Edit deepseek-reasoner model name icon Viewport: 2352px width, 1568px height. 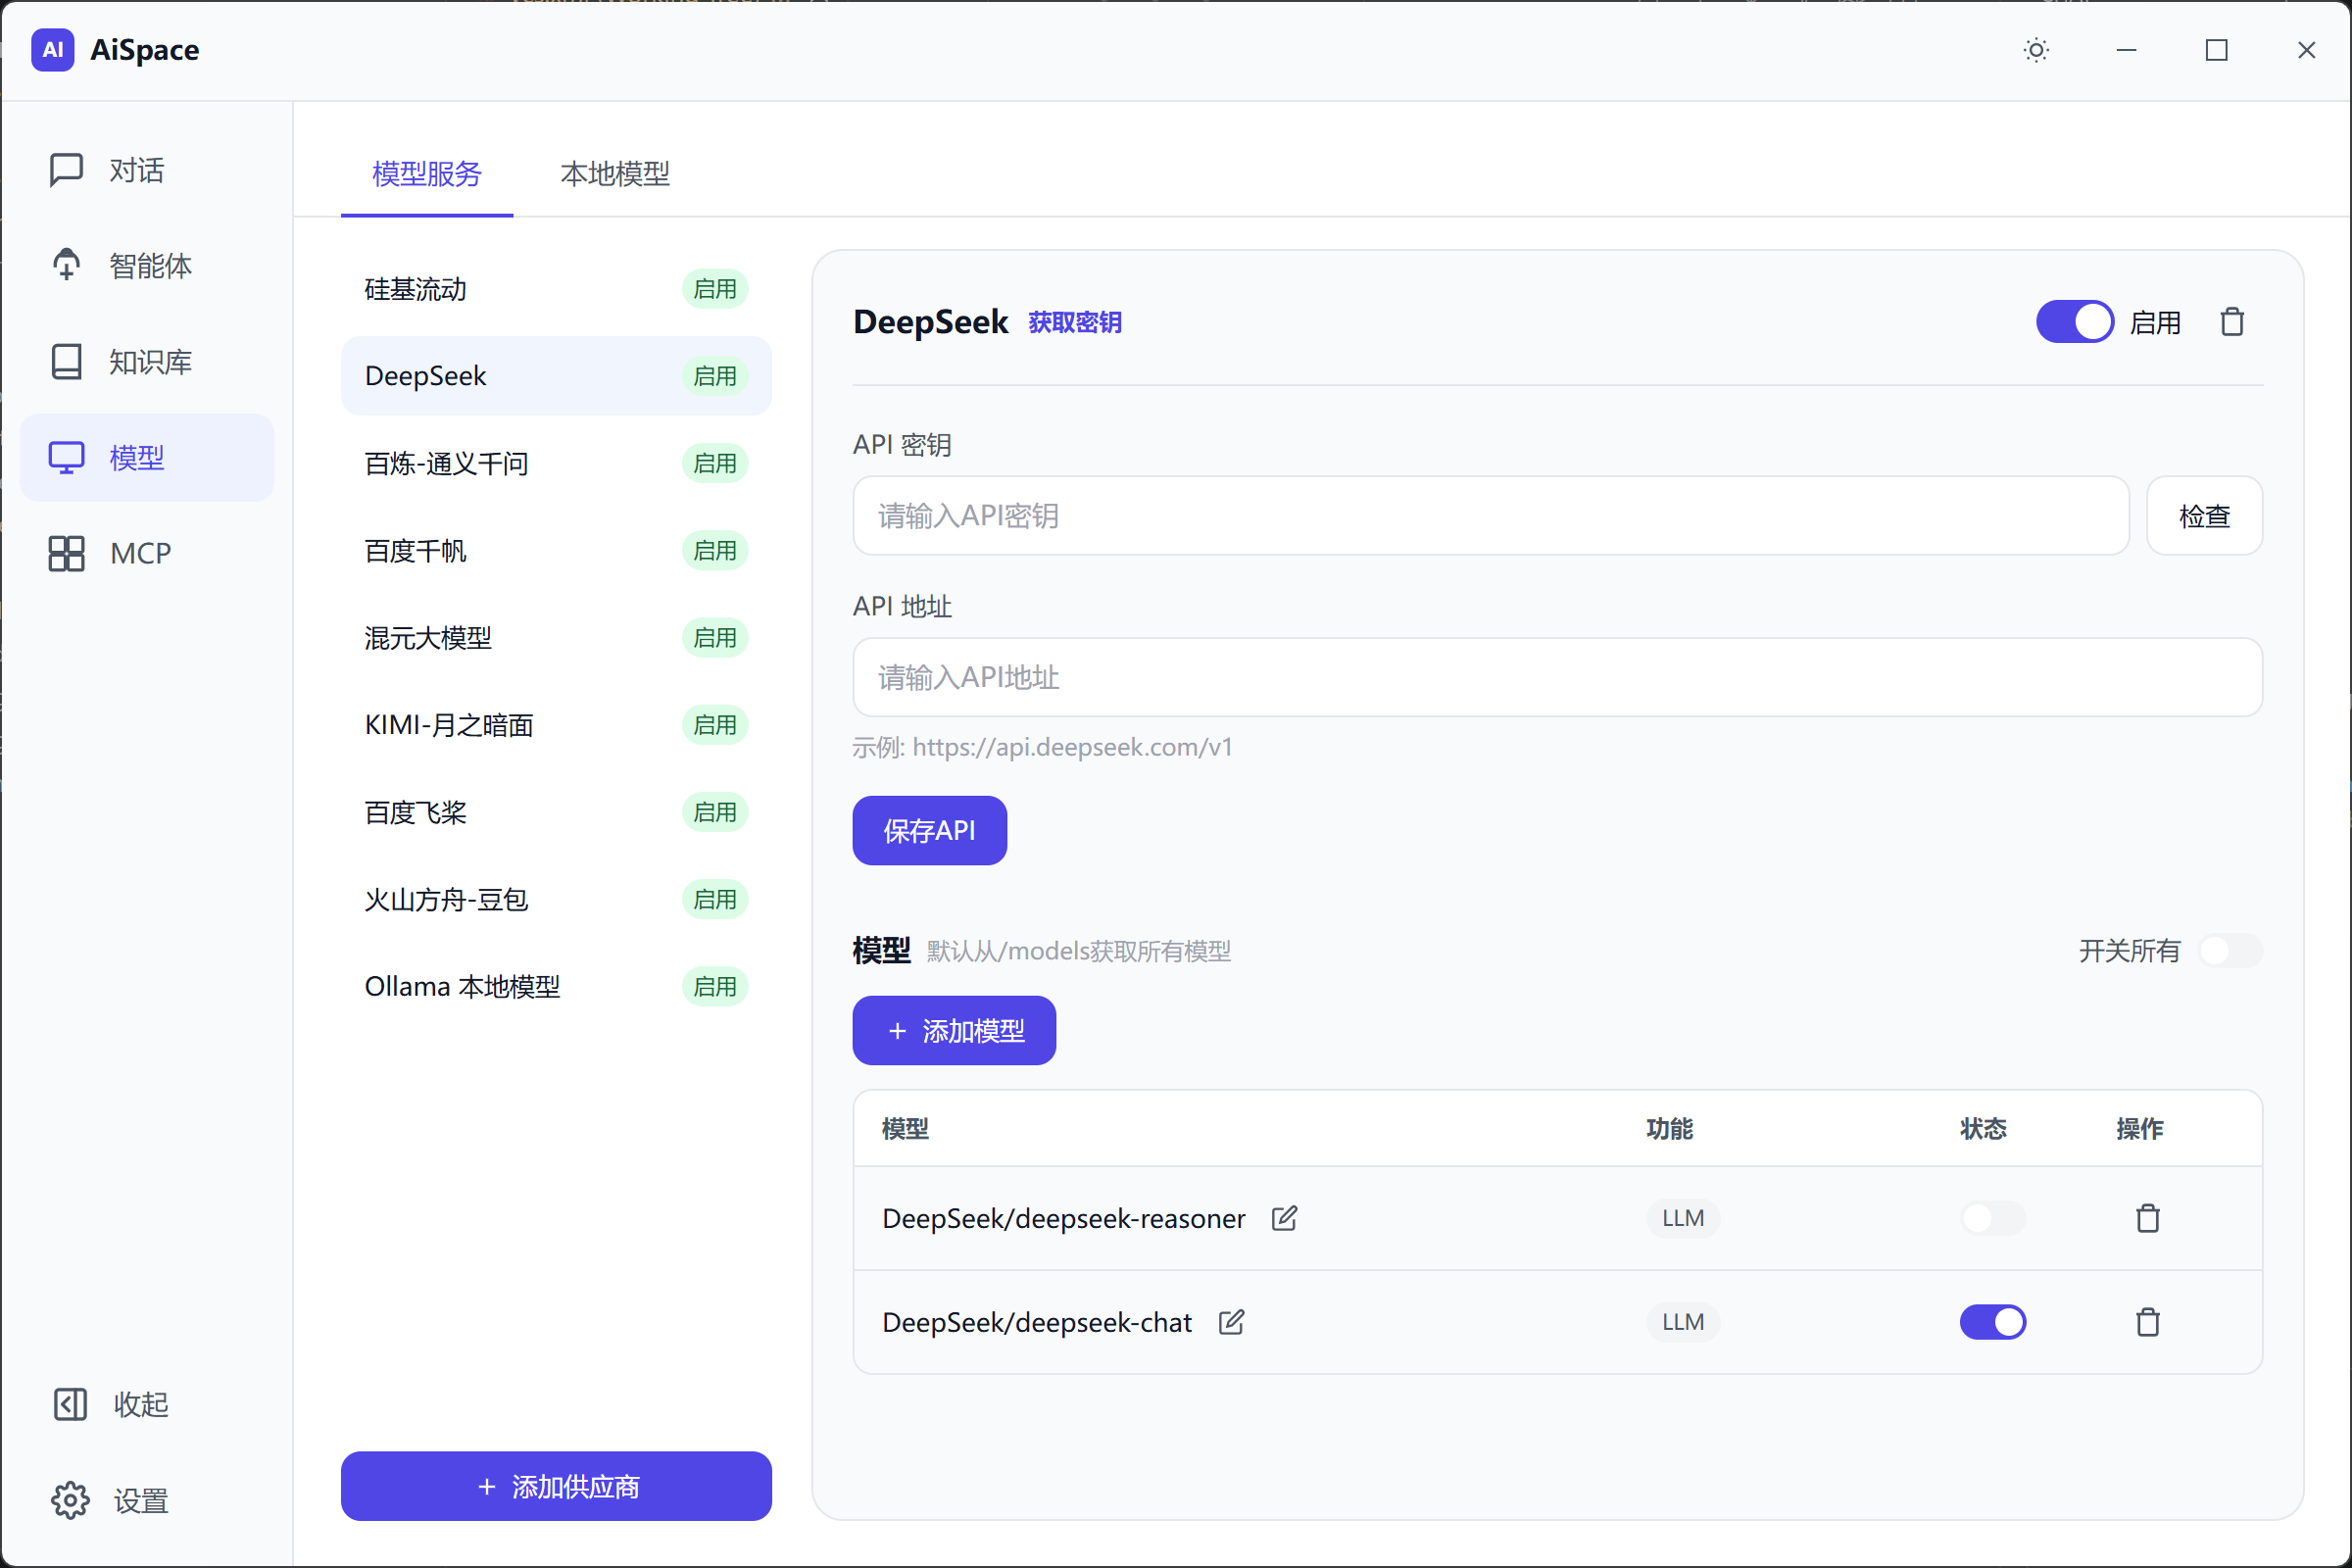(x=1284, y=1218)
